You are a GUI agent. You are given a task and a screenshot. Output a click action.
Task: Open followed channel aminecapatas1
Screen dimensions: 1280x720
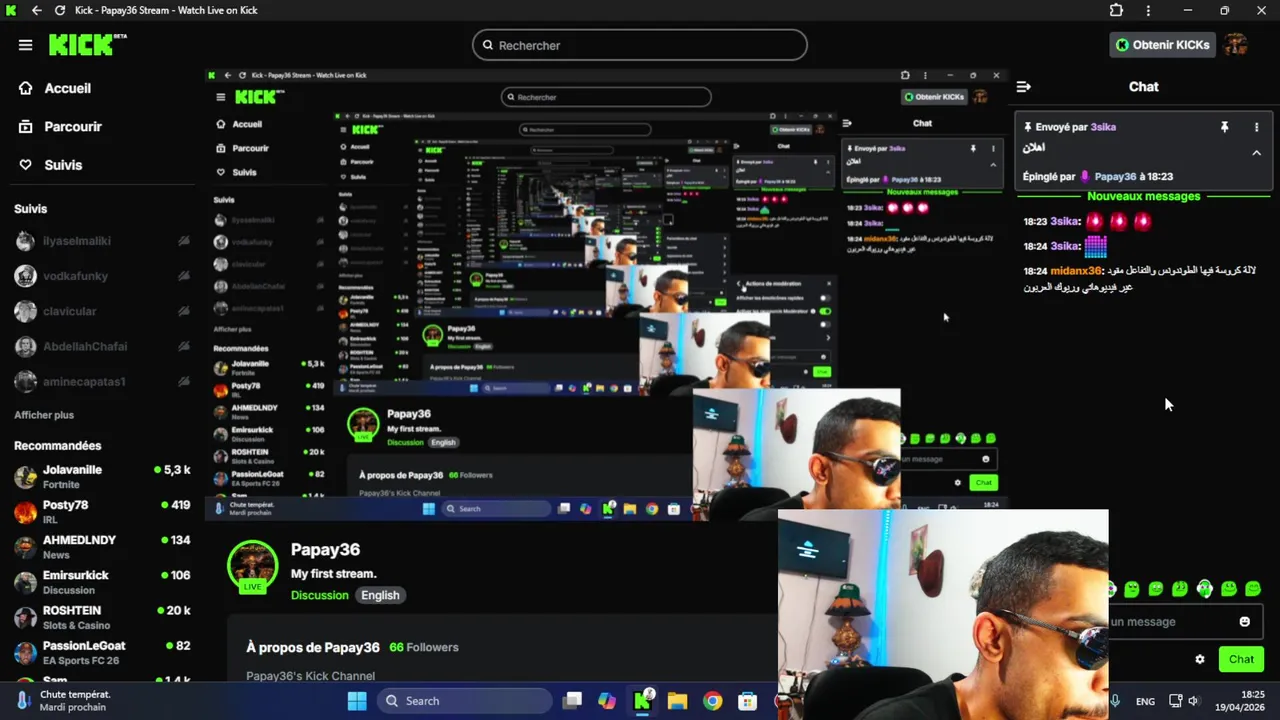click(100, 381)
